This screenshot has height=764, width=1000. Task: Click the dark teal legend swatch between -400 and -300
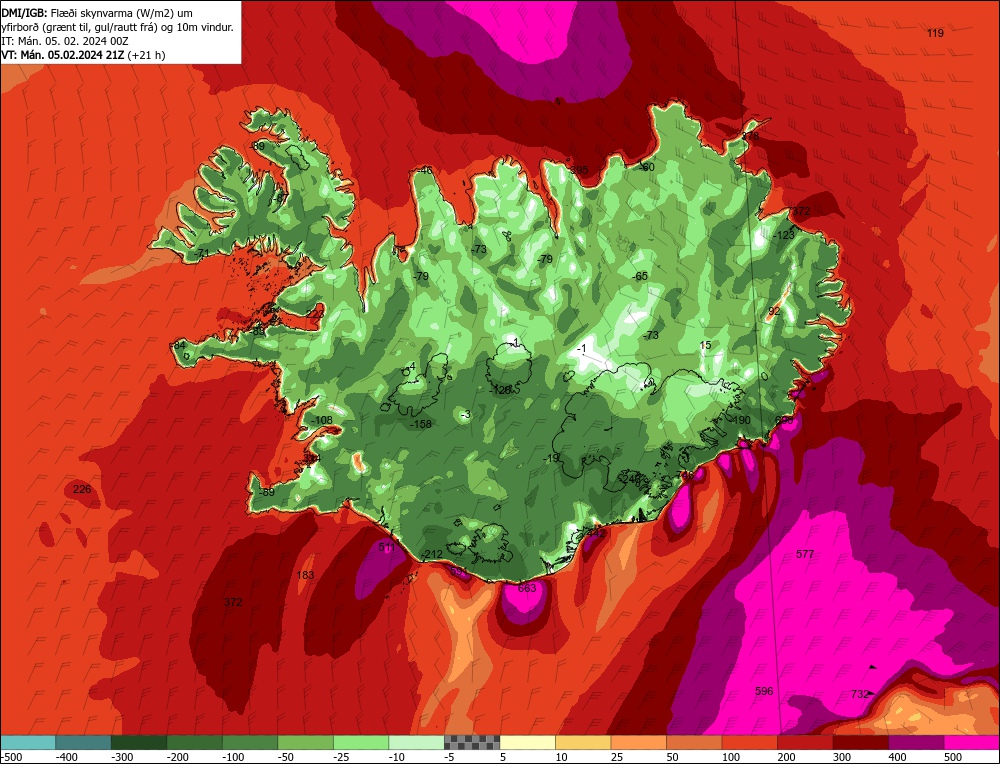click(x=83, y=742)
